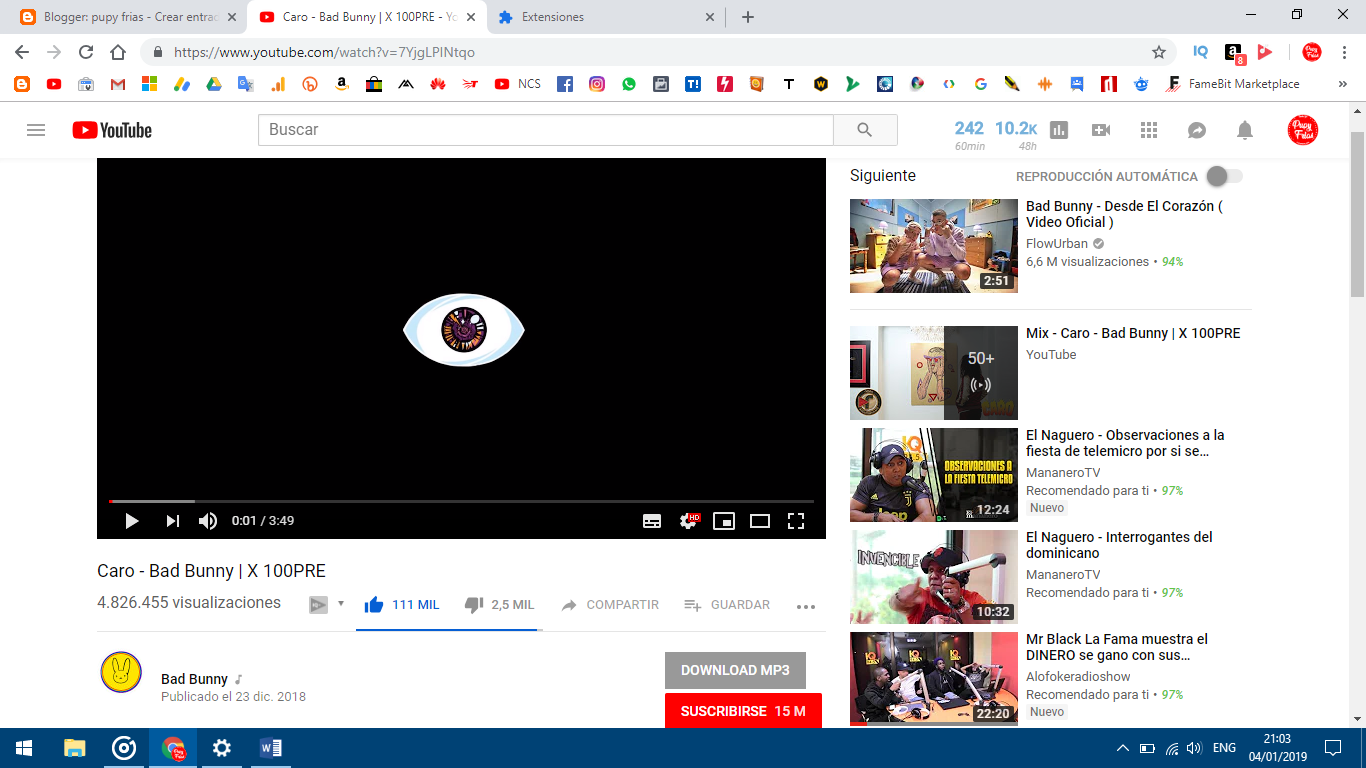The image size is (1366, 768).
Task: Open the Blogger bookmark icon
Action: [22, 84]
